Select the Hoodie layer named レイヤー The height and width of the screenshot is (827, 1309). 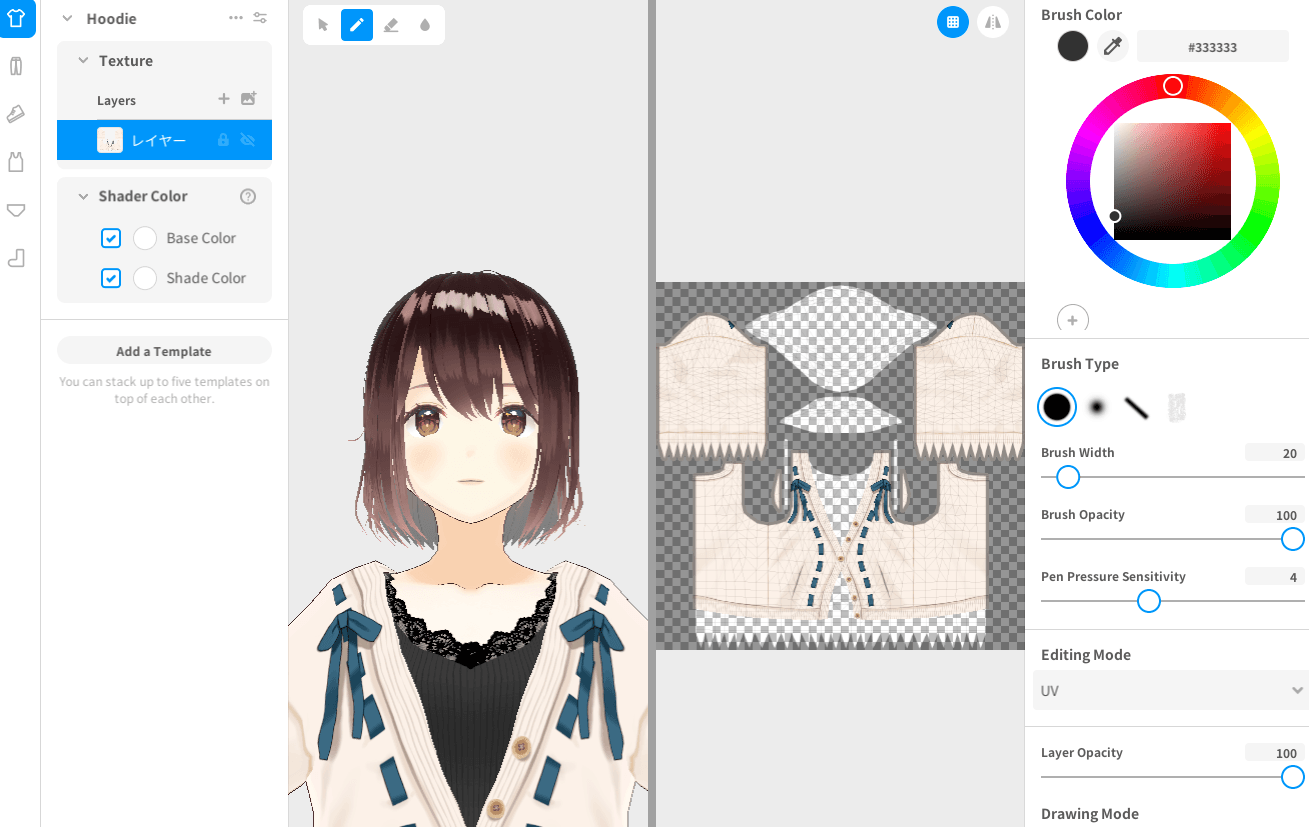pyautogui.click(x=164, y=139)
